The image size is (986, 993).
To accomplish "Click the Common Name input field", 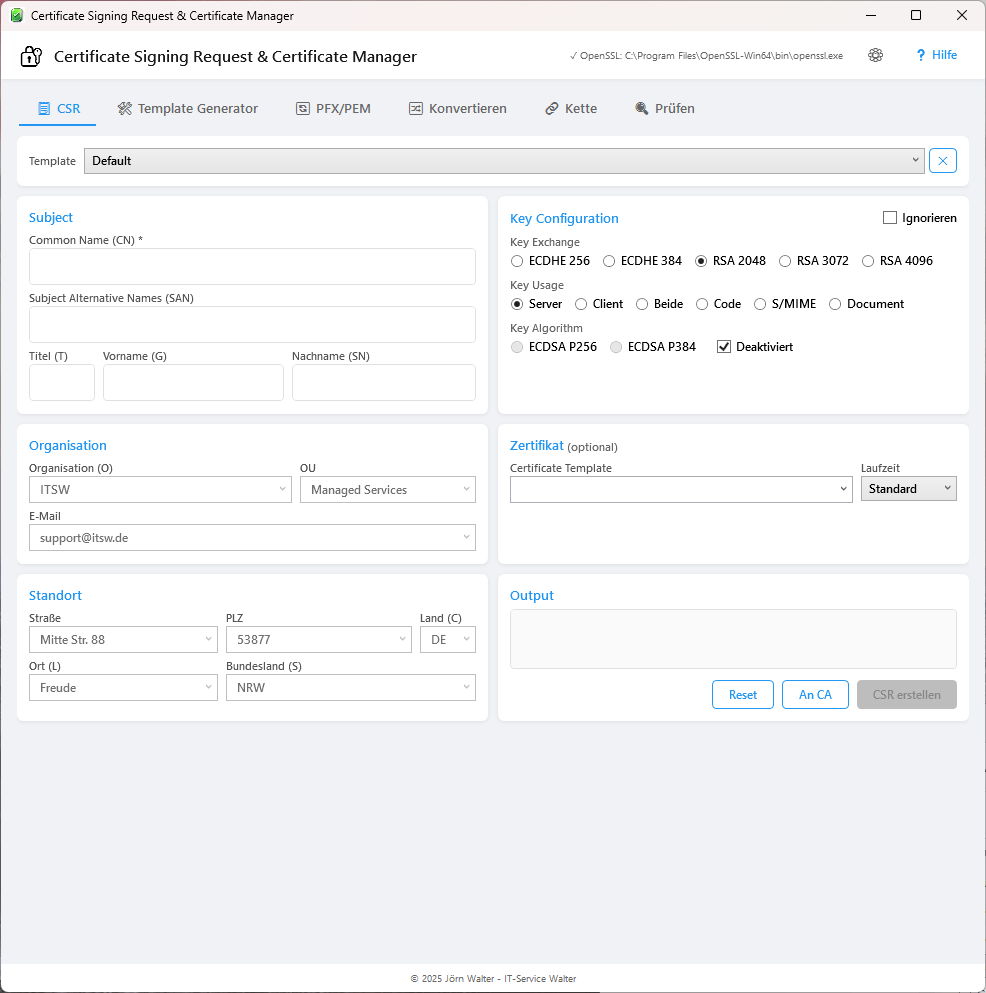I will pyautogui.click(x=251, y=266).
